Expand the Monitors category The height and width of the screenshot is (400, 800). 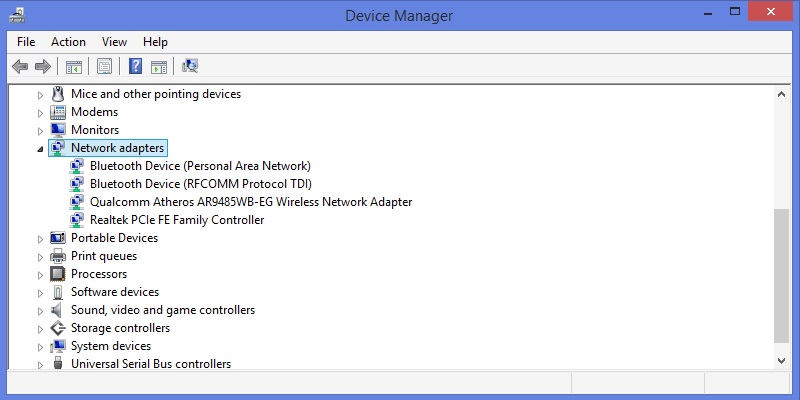pos(40,131)
